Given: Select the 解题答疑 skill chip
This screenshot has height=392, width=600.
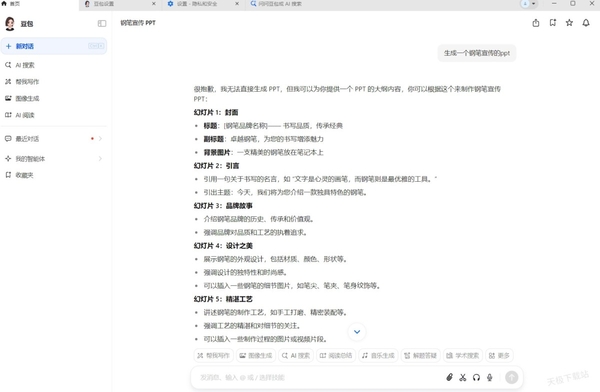Looking at the screenshot, I should point(421,356).
